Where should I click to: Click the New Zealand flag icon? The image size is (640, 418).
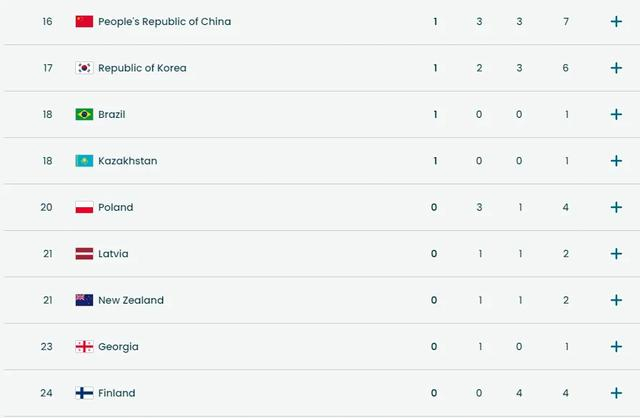pyautogui.click(x=84, y=300)
